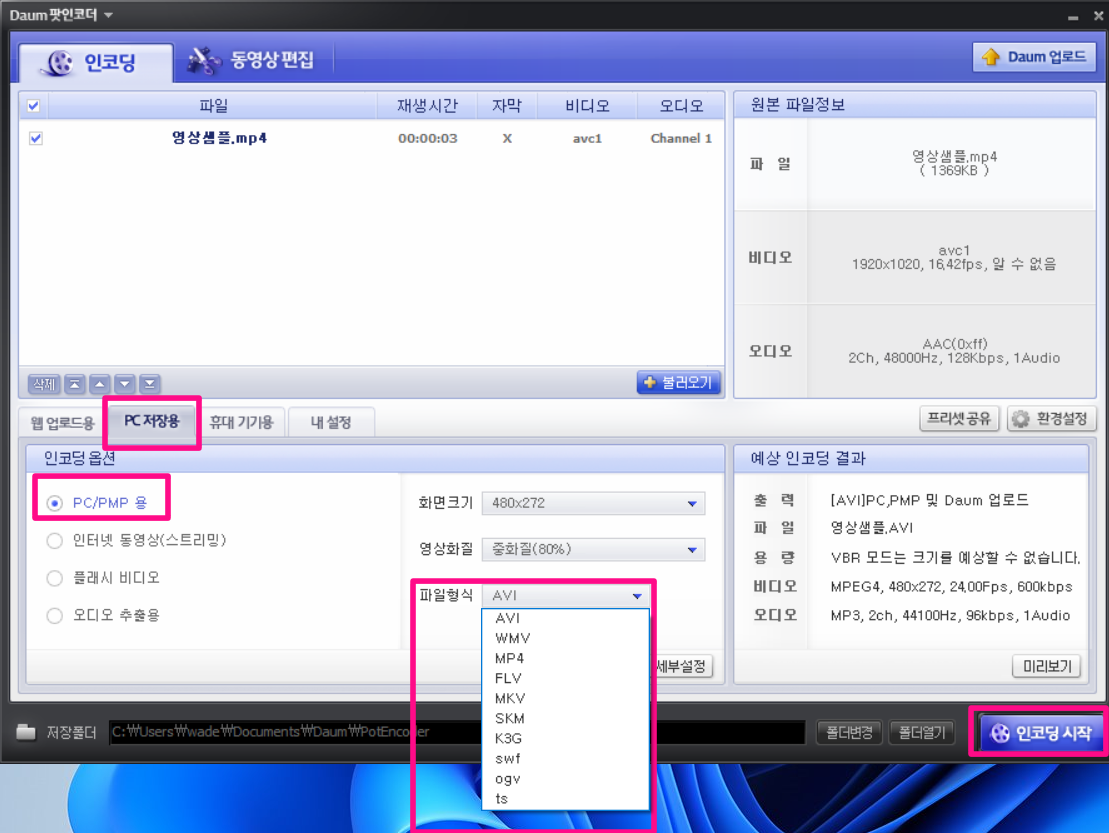This screenshot has height=833, width=1109.
Task: Change folder with 폴더변경 button
Action: [849, 732]
